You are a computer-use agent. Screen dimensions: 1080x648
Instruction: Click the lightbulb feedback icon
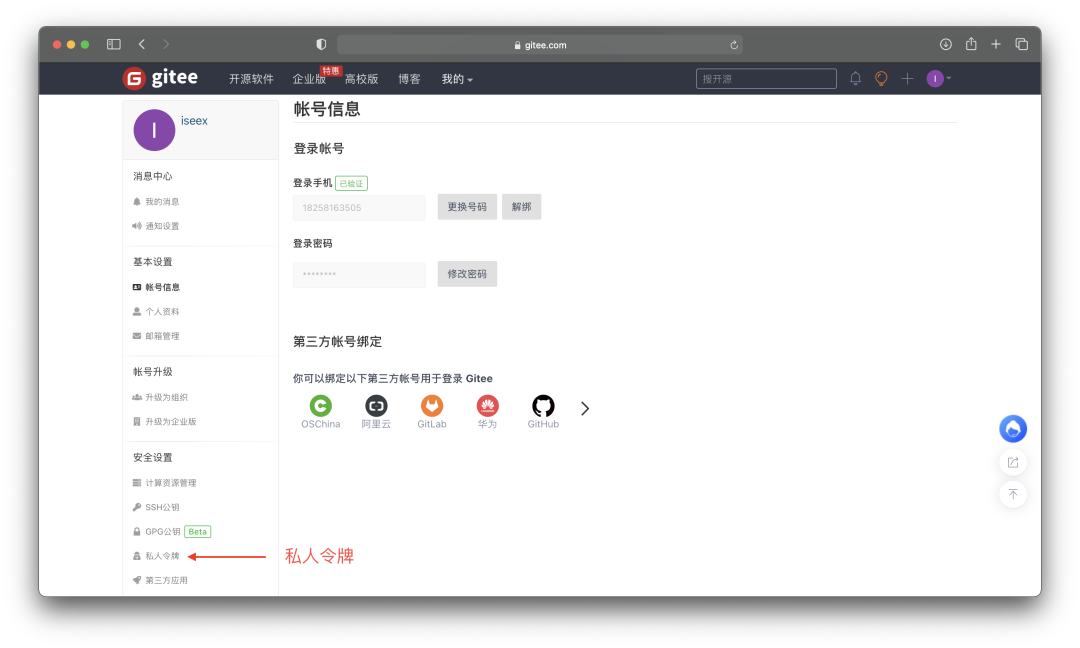pyautogui.click(x=880, y=78)
